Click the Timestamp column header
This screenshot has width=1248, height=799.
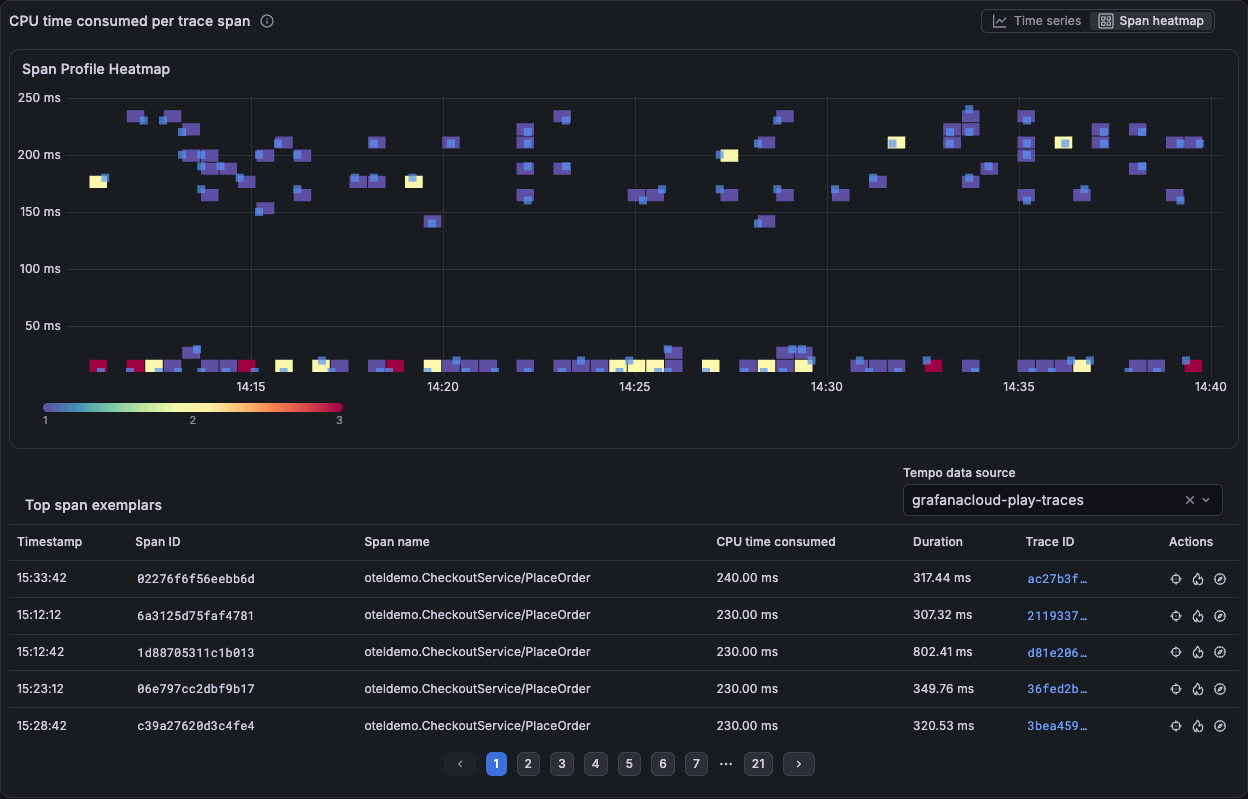click(x=49, y=542)
